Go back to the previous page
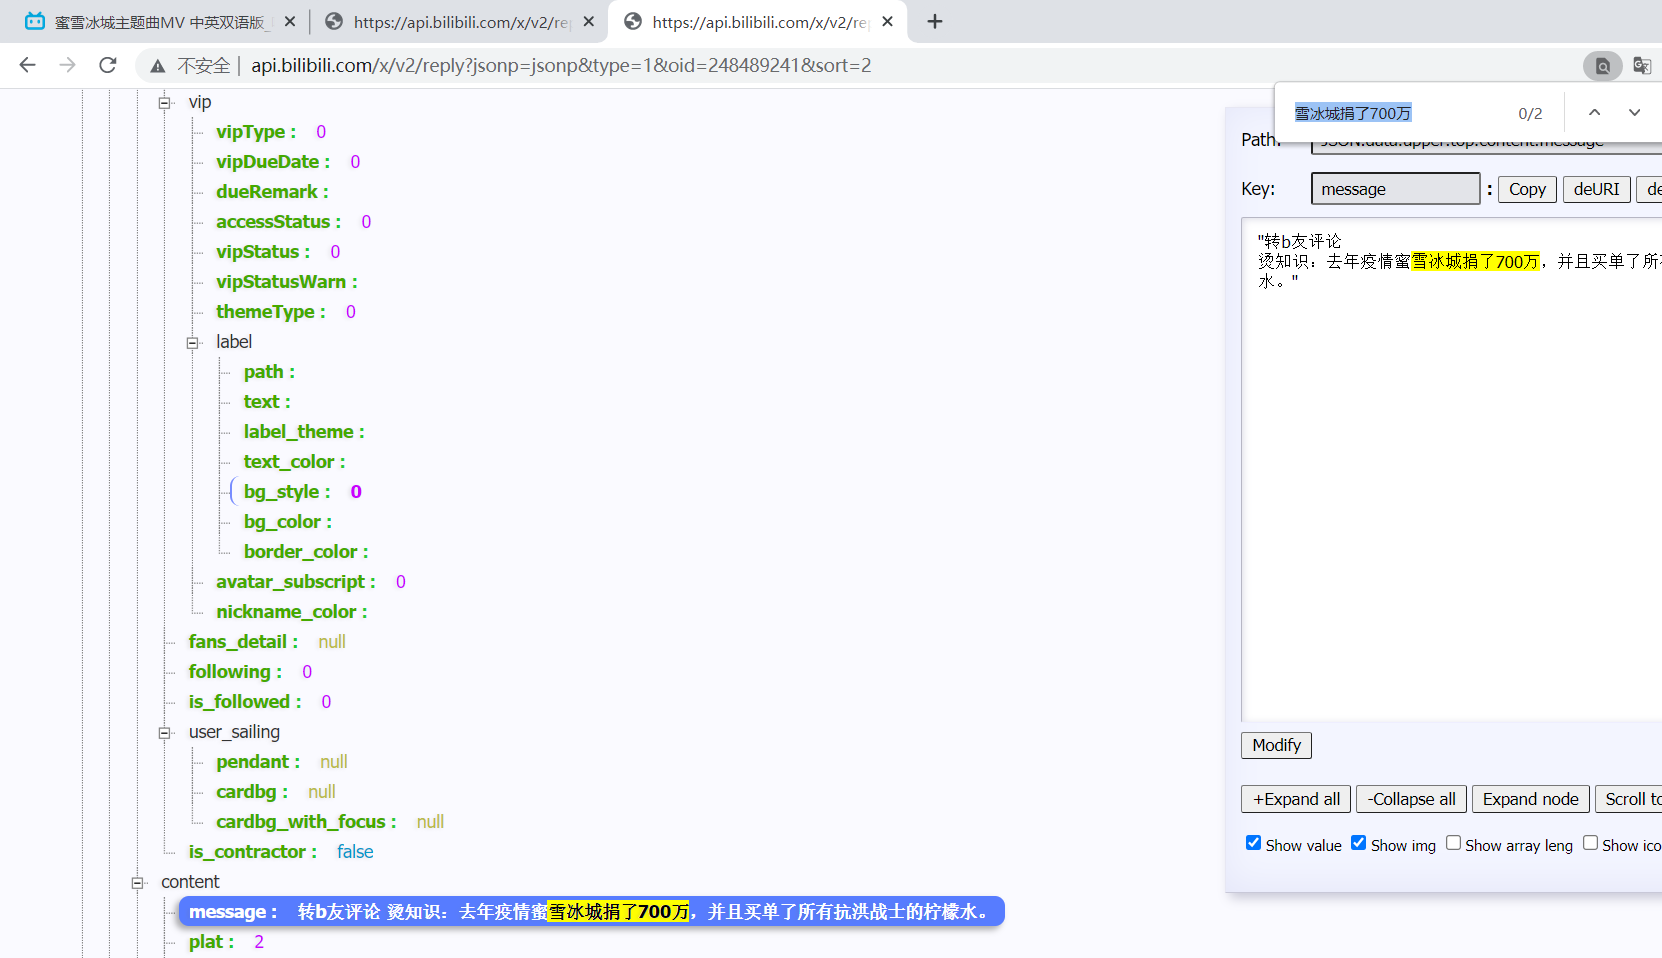This screenshot has height=958, width=1662. click(x=27, y=65)
